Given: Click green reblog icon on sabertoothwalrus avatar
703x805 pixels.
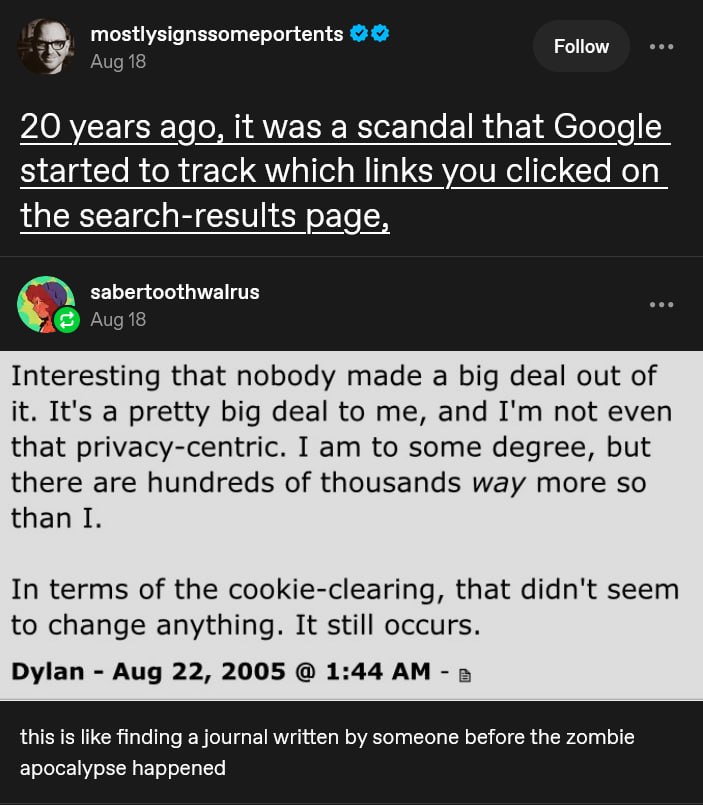Looking at the screenshot, I should [x=69, y=321].
